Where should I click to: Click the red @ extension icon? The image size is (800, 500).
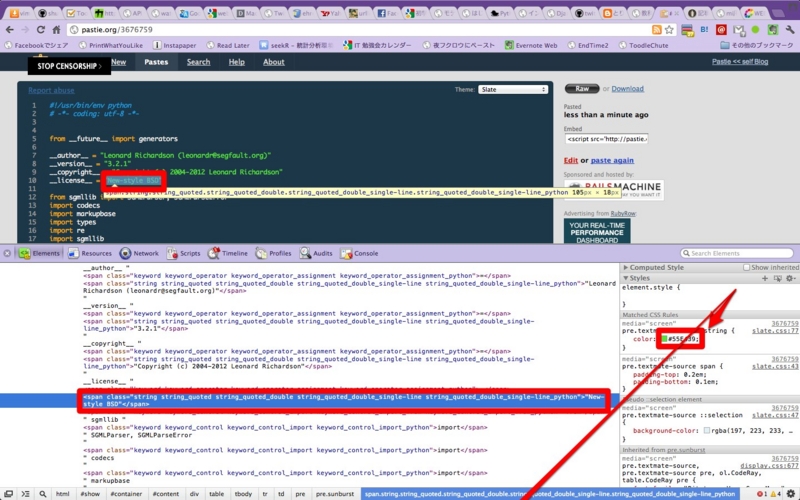pos(721,30)
